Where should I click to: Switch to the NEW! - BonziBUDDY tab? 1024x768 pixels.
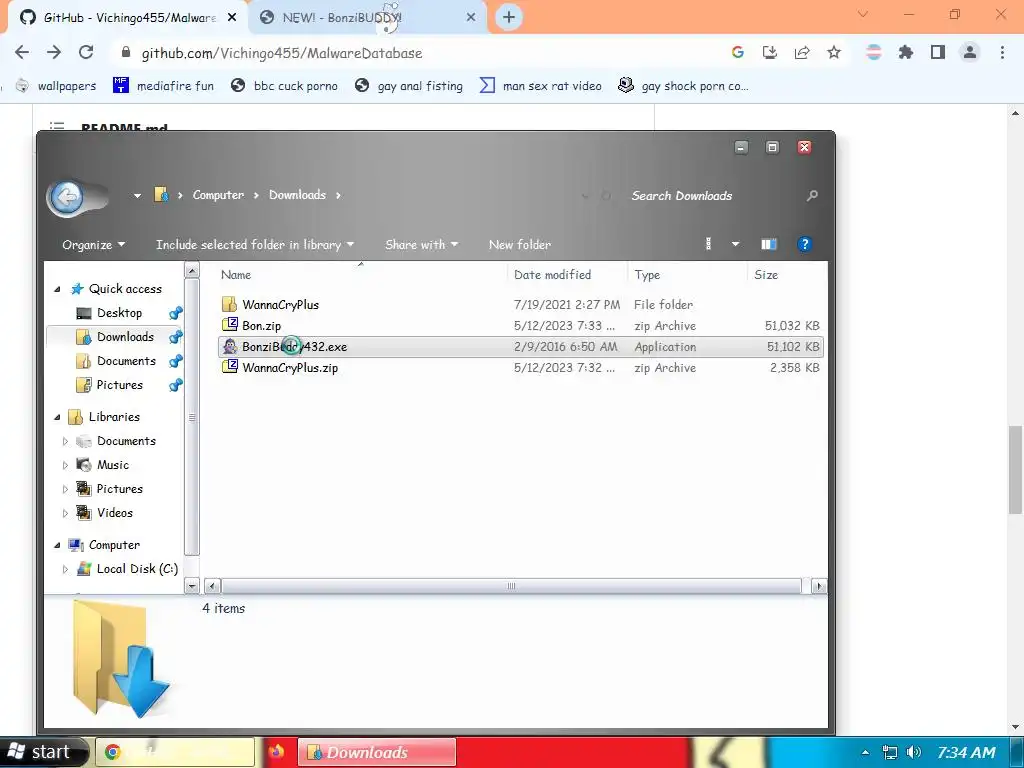(368, 18)
